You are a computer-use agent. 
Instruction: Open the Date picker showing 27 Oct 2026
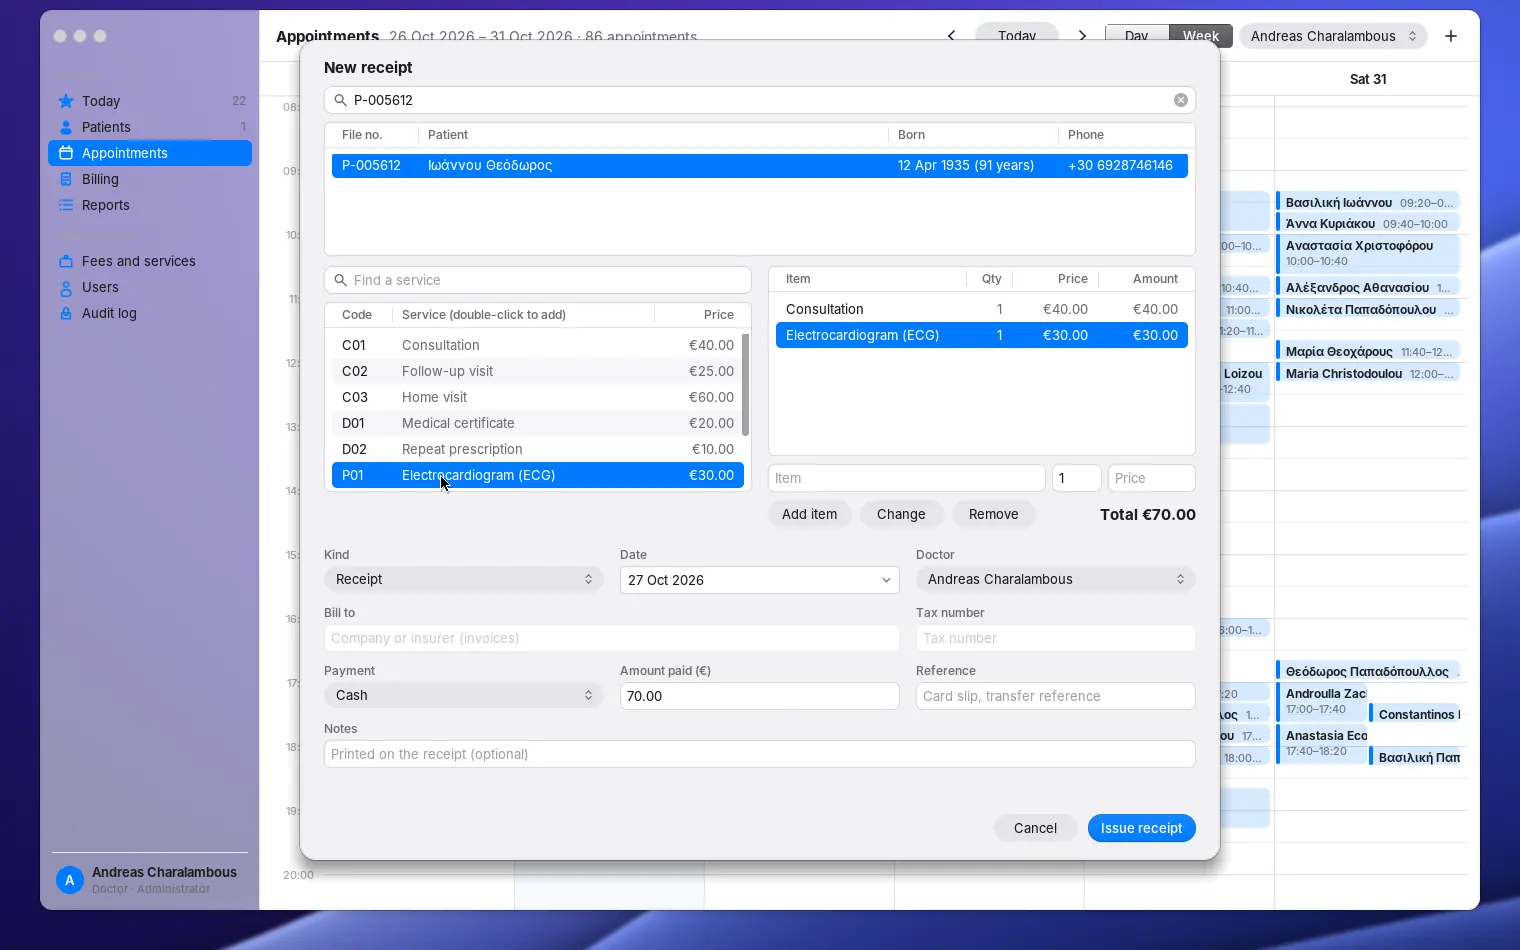(760, 580)
